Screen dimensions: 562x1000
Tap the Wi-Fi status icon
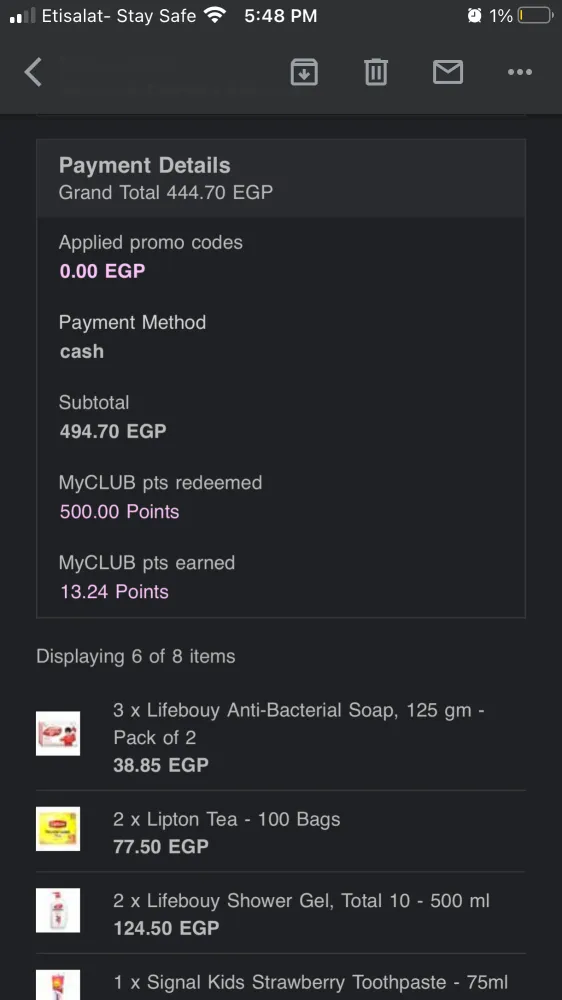point(216,15)
